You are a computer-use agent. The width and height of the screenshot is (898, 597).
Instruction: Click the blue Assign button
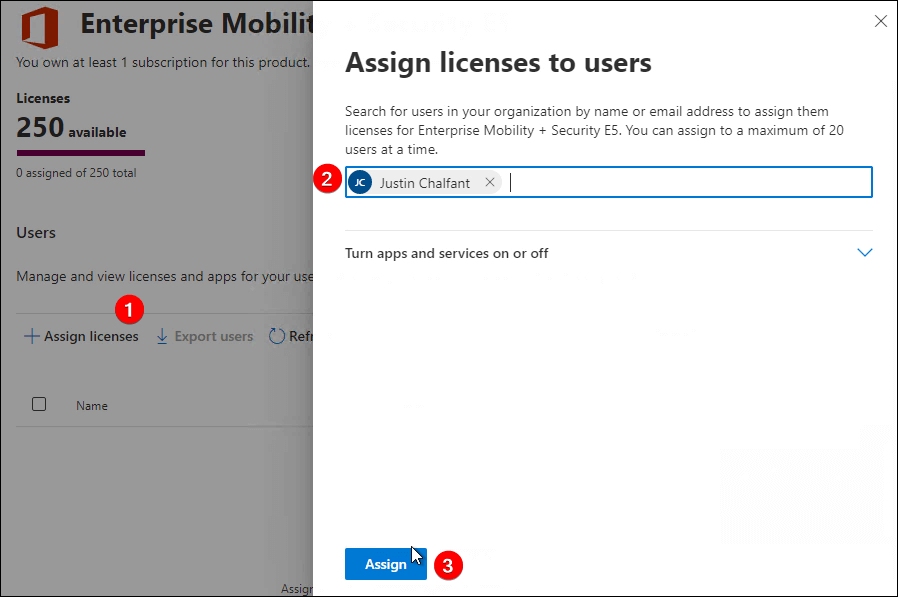(x=385, y=564)
